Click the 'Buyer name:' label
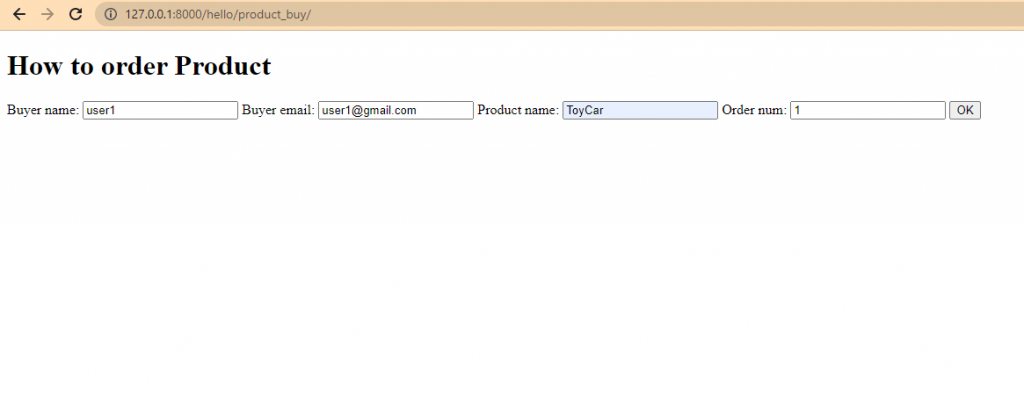 [x=43, y=110]
